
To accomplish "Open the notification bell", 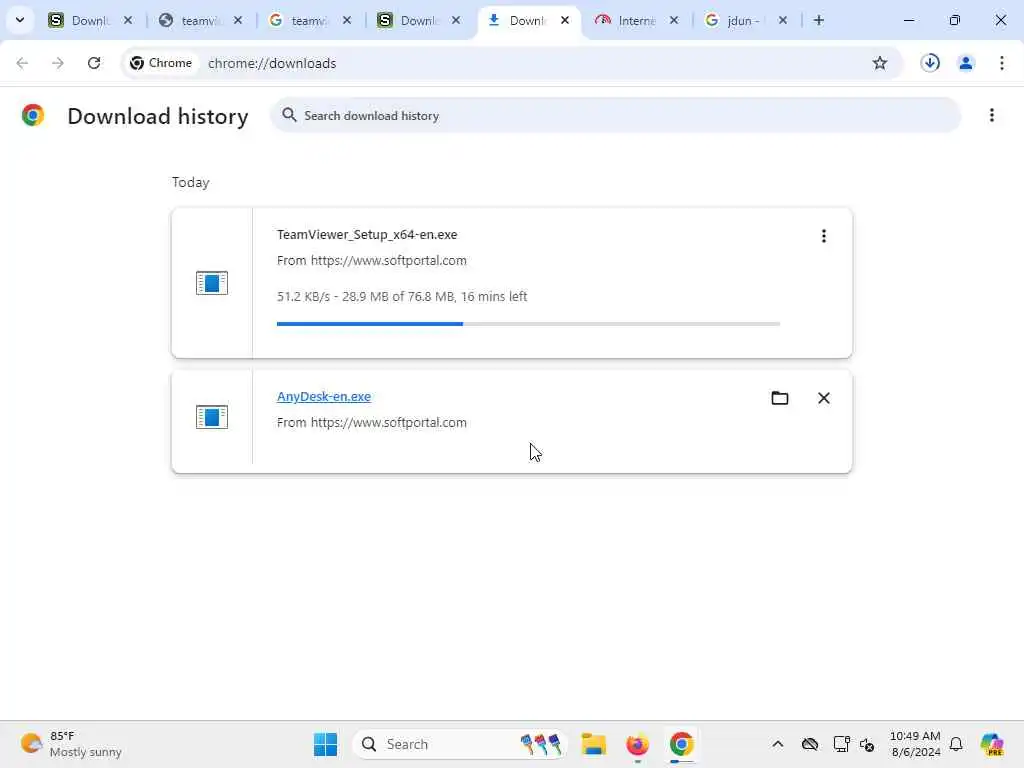I will tap(956, 744).
